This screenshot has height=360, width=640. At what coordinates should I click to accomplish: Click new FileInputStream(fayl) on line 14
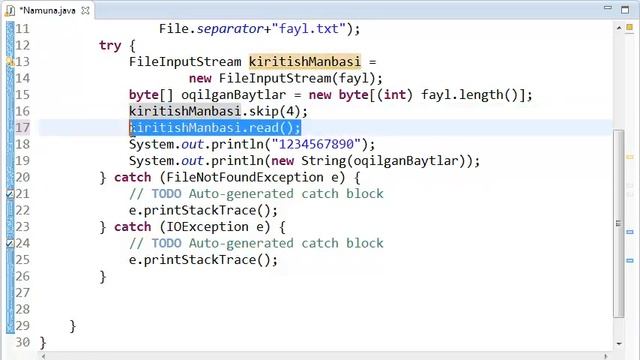click(x=282, y=78)
